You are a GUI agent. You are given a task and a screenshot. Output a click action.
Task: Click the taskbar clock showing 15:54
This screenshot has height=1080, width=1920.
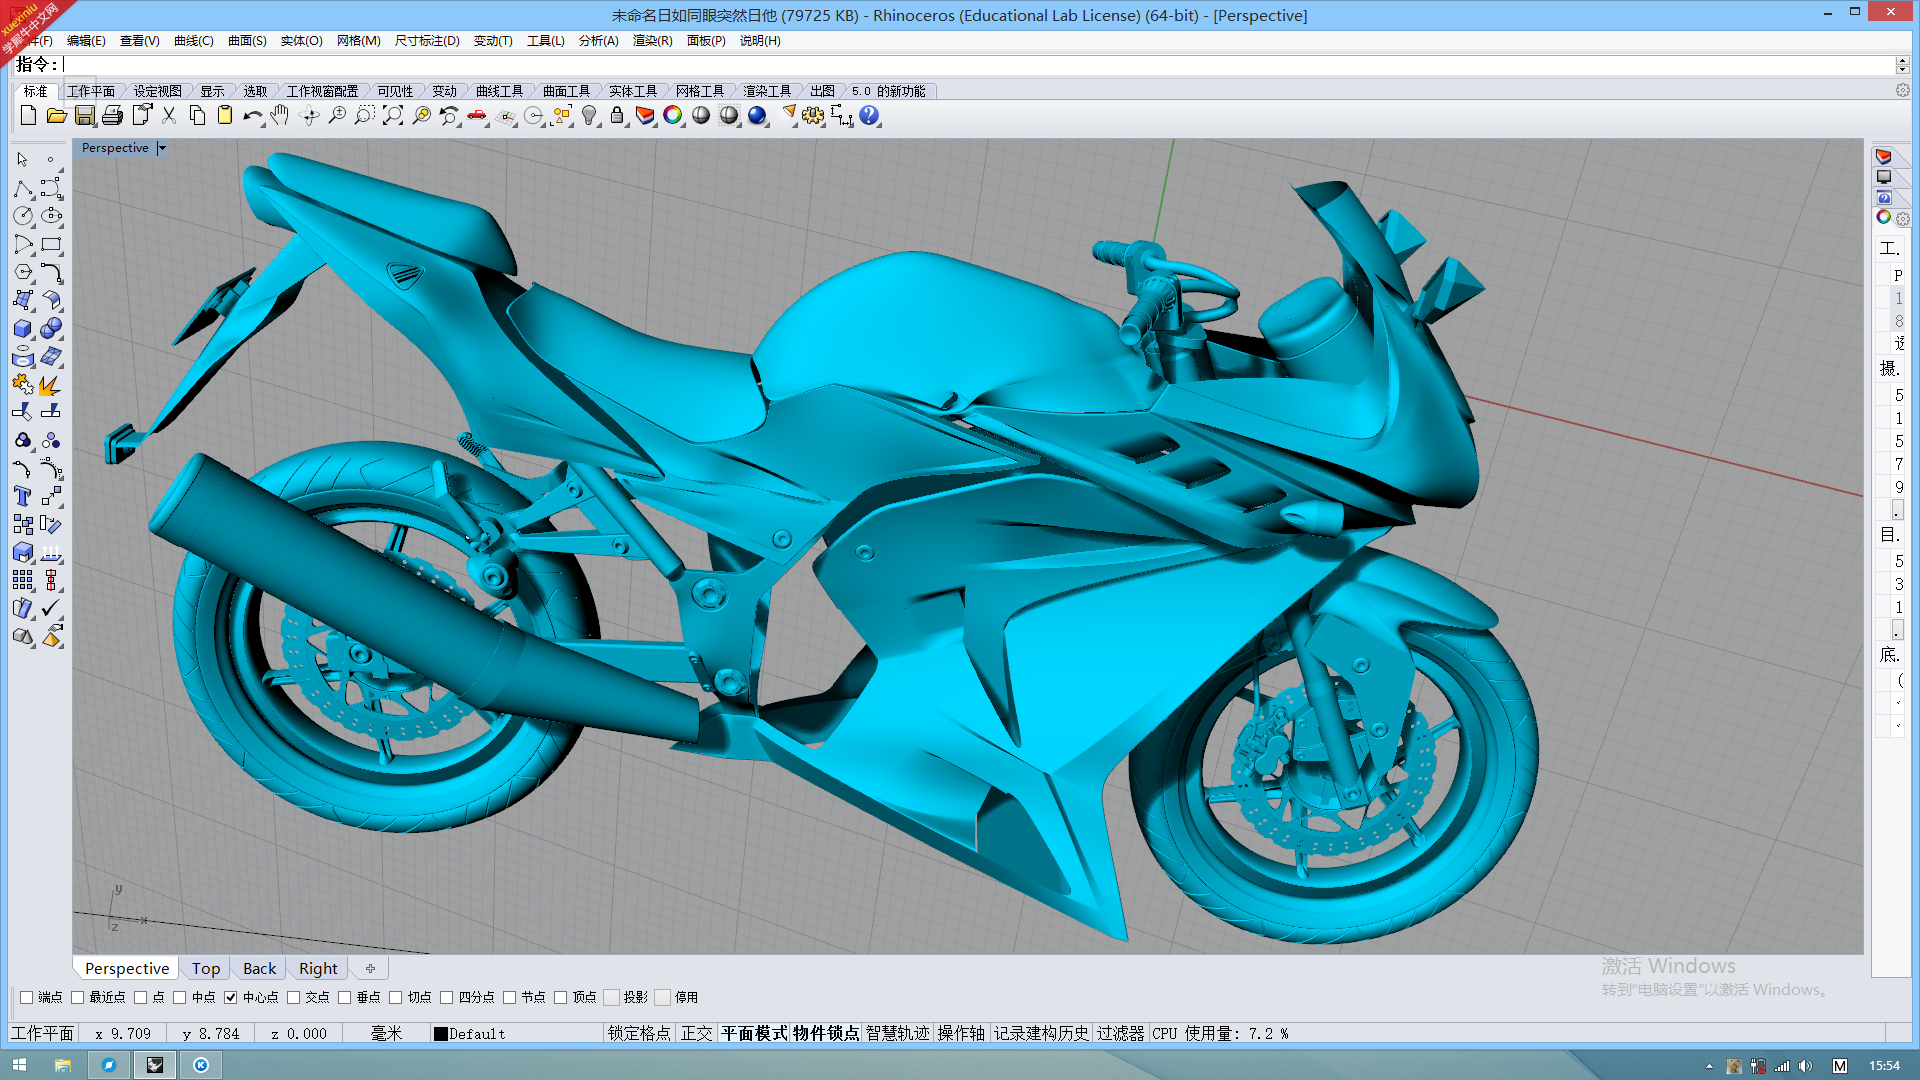click(1884, 1066)
